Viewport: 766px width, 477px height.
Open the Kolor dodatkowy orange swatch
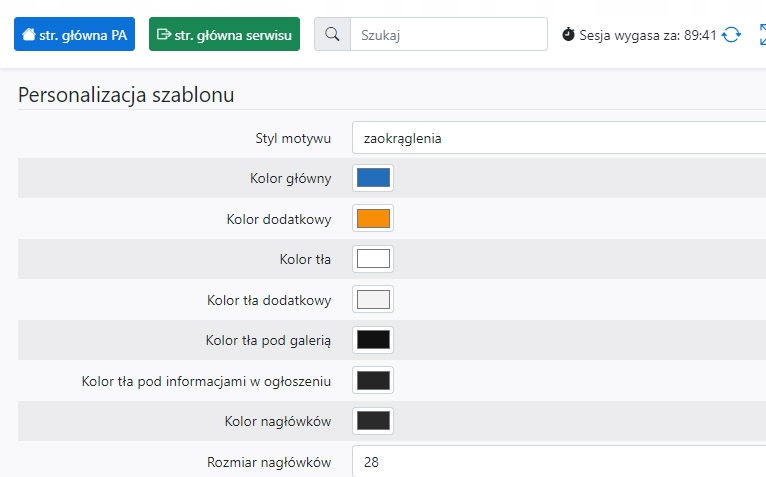pos(373,218)
